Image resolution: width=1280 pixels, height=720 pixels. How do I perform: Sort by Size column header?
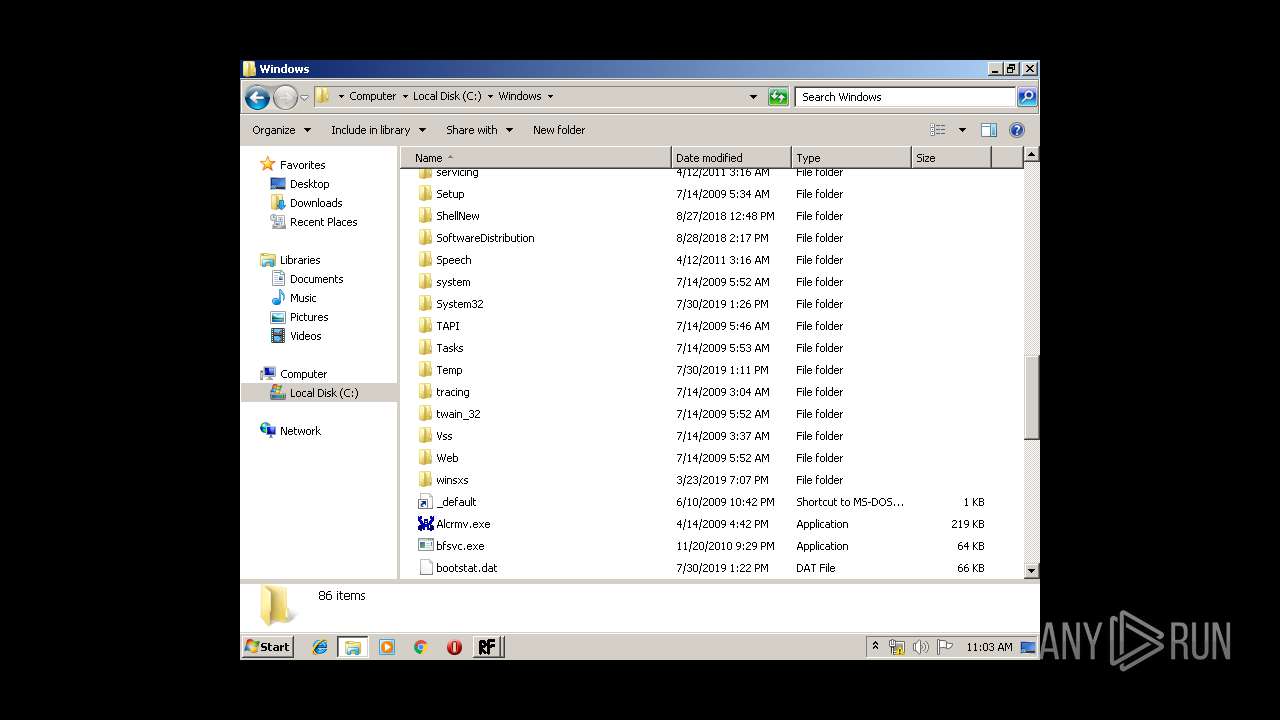click(x=951, y=158)
